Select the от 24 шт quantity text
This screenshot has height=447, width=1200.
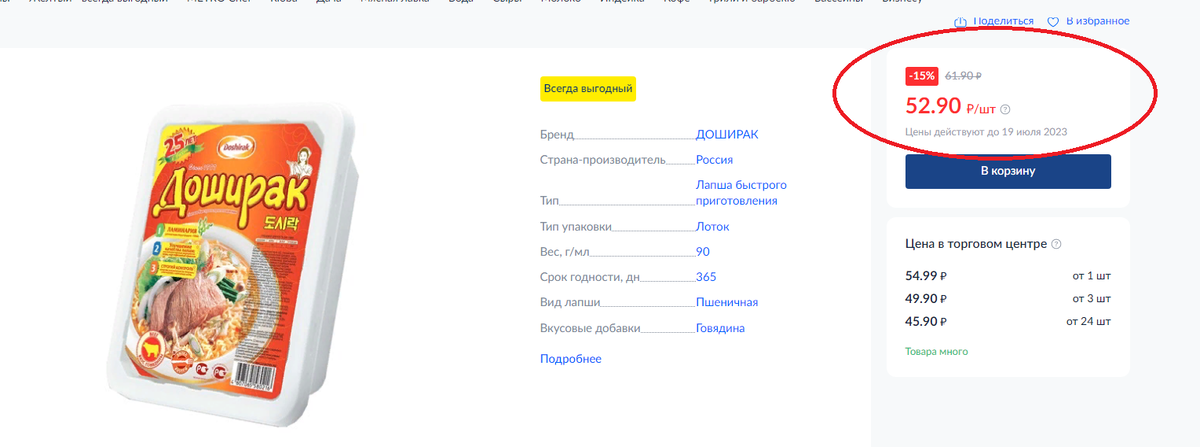coord(1087,321)
